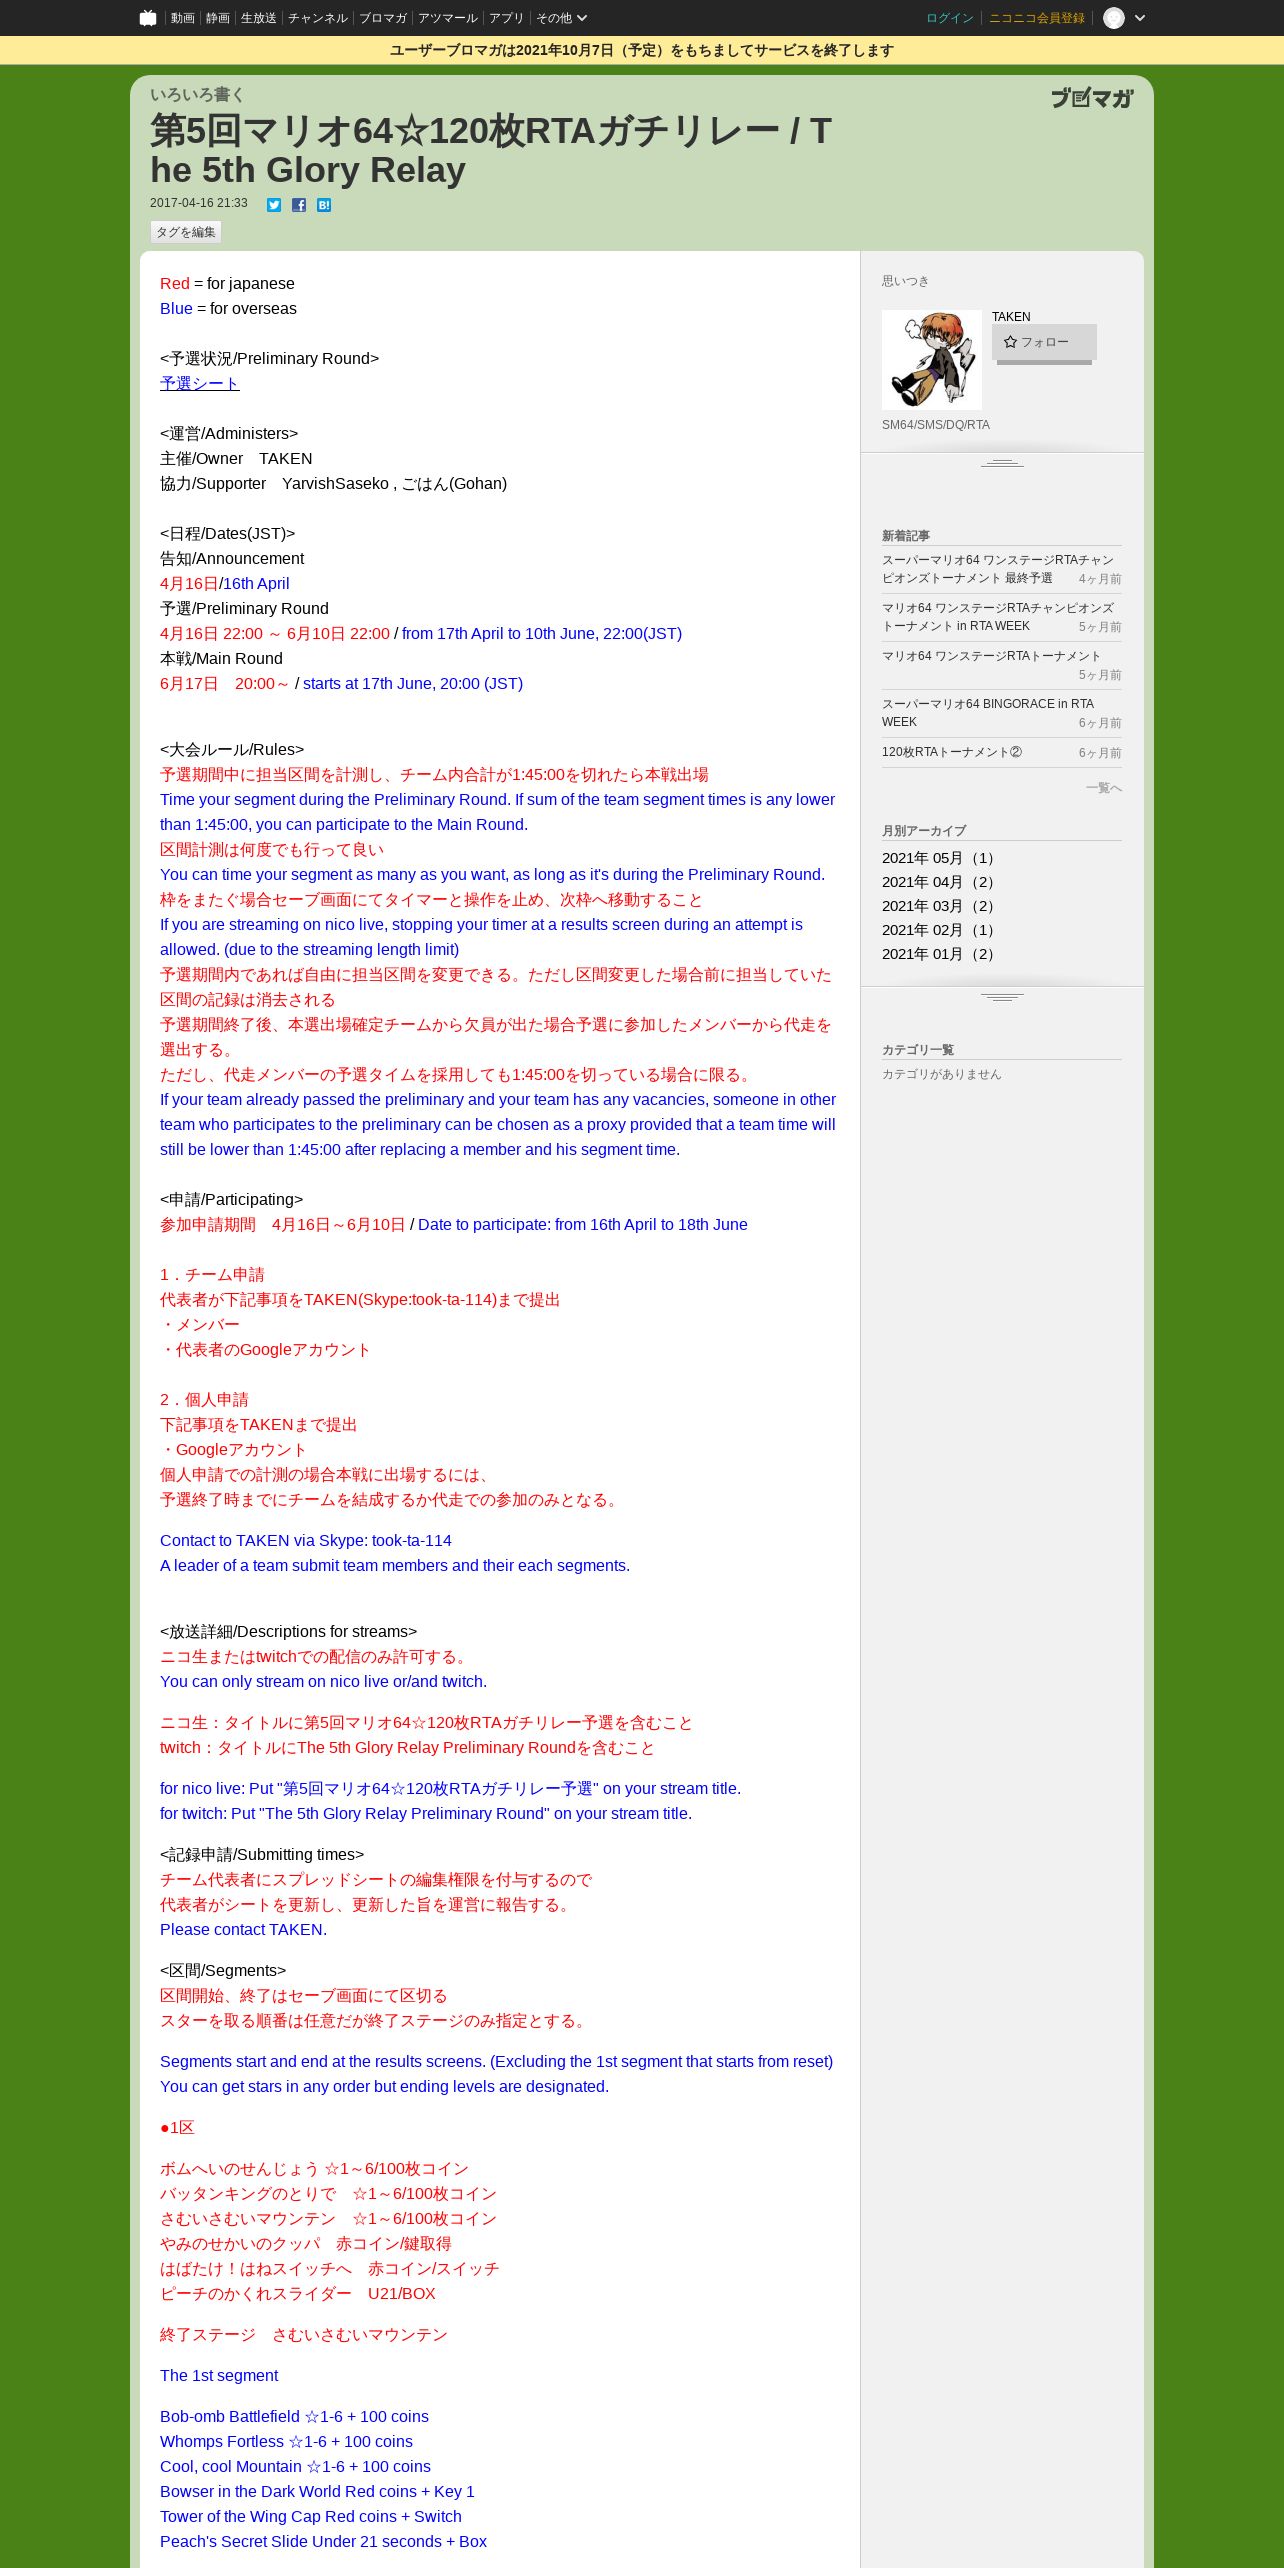The image size is (1284, 2568).
Task: Click the 'Contact to TAKEN via Skype' line
Action: point(306,1541)
